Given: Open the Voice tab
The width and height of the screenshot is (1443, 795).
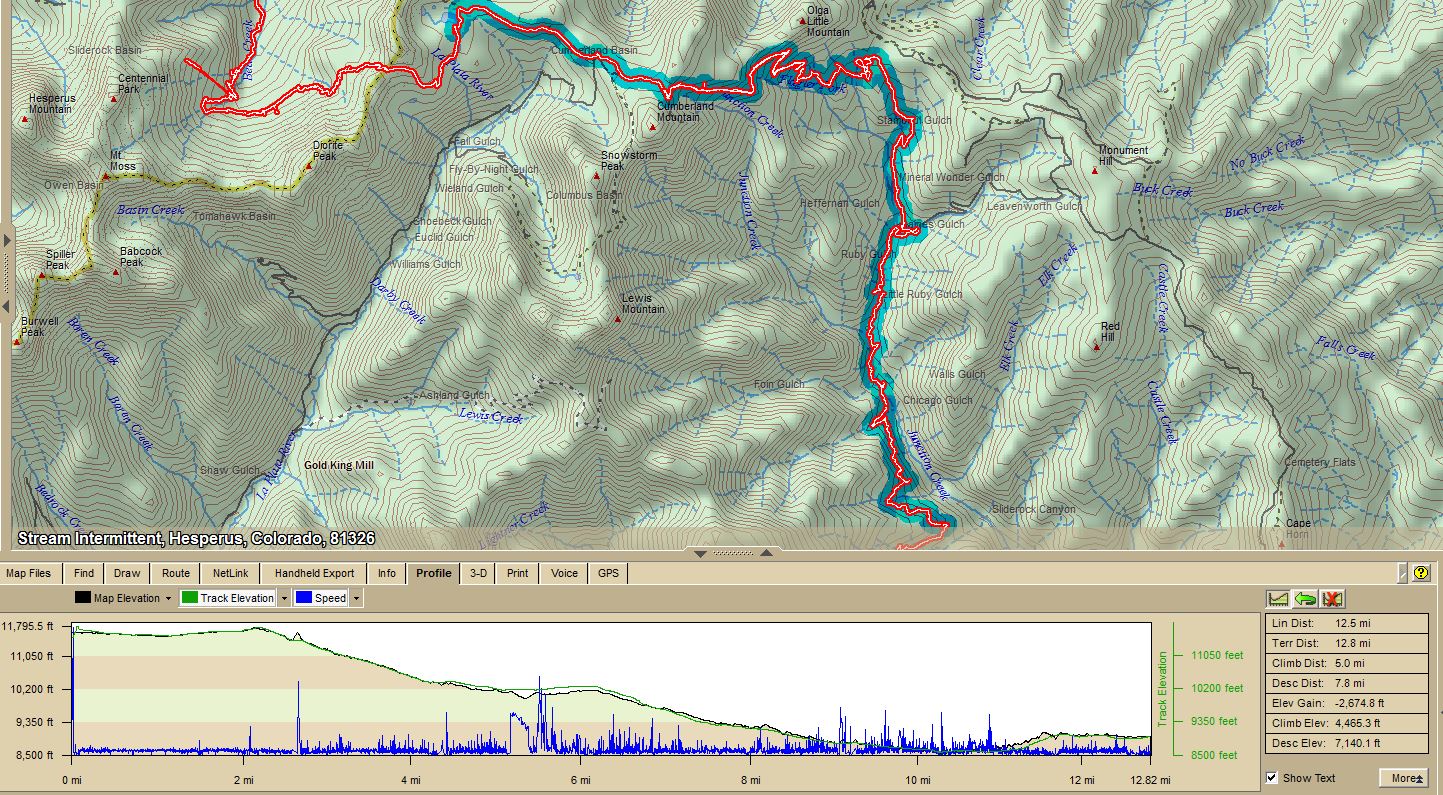Looking at the screenshot, I should click(564, 573).
